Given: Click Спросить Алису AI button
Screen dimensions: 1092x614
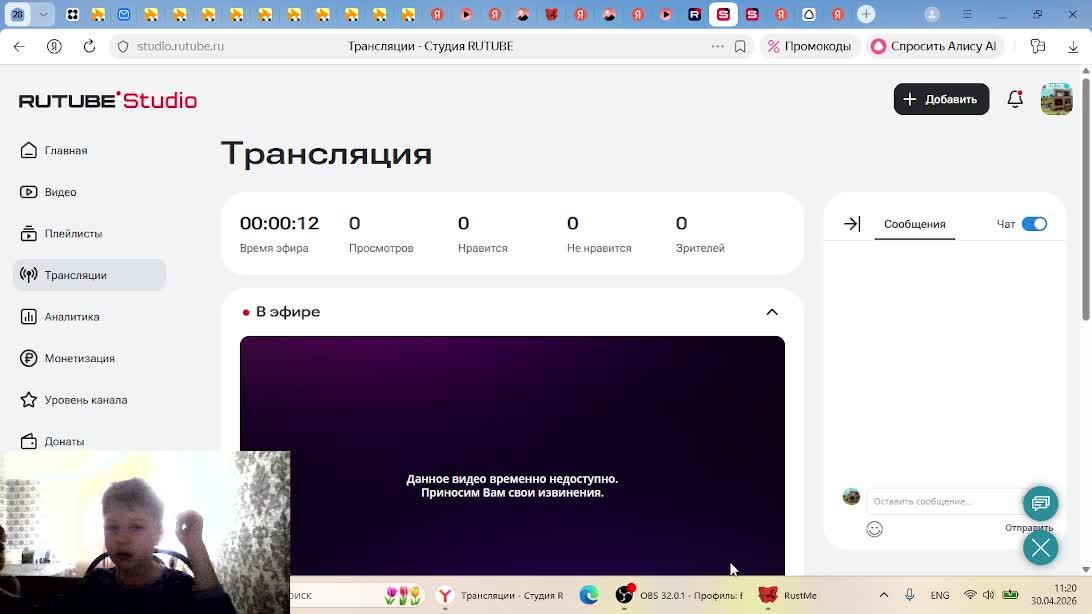Looking at the screenshot, I should click(x=933, y=46).
